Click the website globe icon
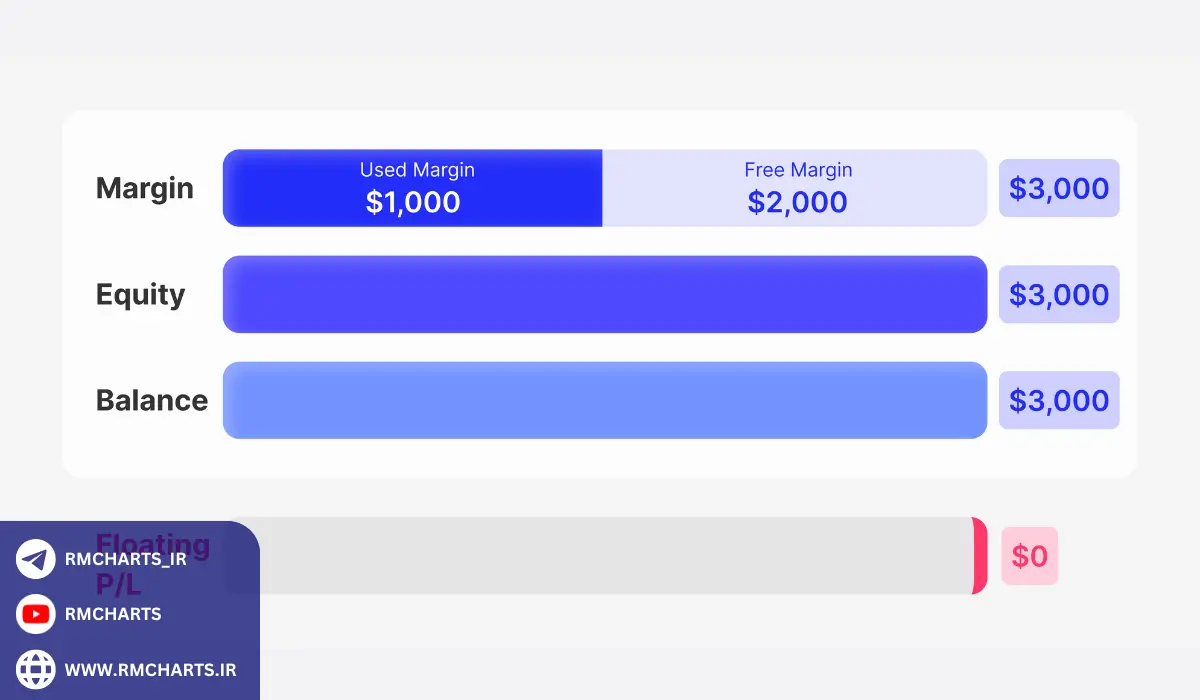Viewport: 1200px width, 700px height. point(36,669)
